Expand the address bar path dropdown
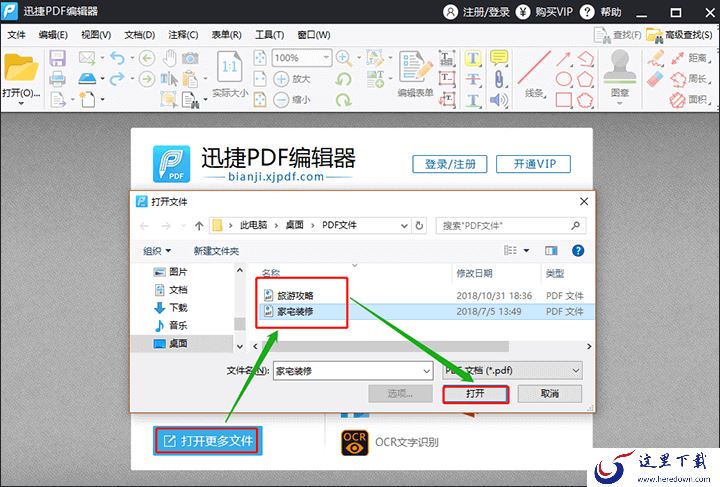720x487 pixels. point(404,225)
